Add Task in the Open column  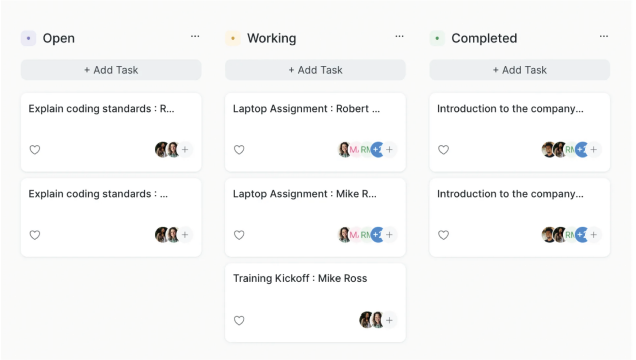[111, 70]
